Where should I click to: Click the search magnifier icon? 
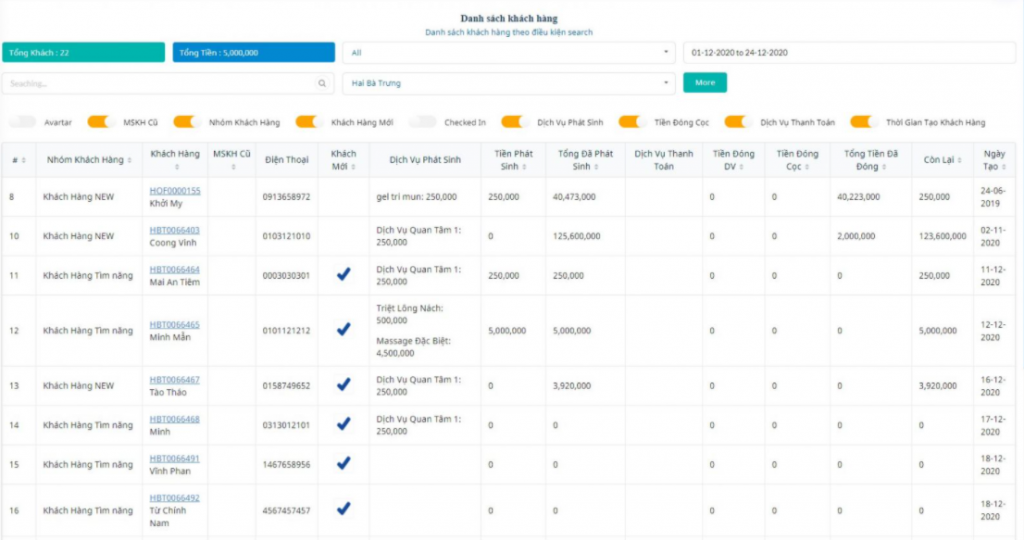(321, 84)
